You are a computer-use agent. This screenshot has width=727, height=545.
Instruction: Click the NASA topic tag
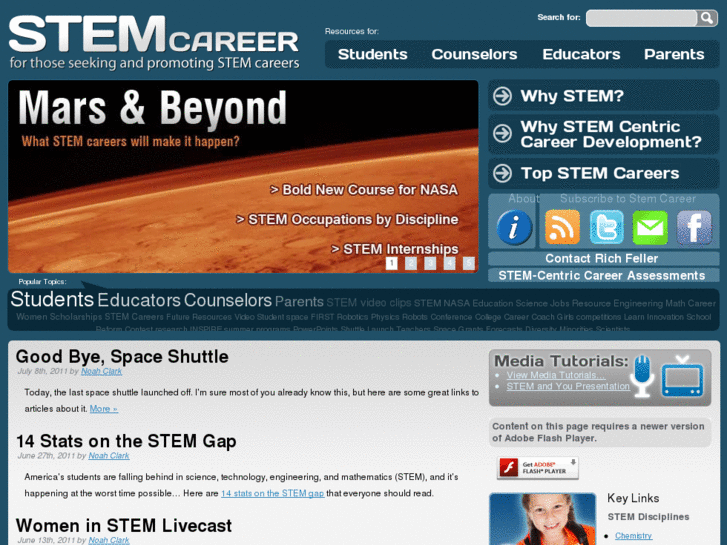pos(456,303)
